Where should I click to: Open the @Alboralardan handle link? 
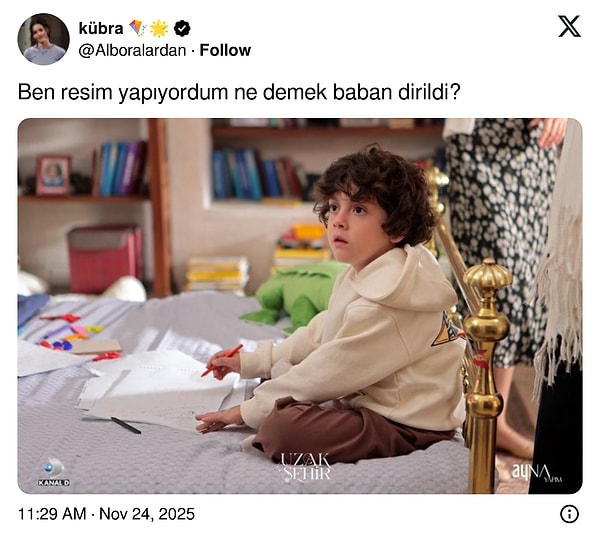pyautogui.click(x=132, y=50)
